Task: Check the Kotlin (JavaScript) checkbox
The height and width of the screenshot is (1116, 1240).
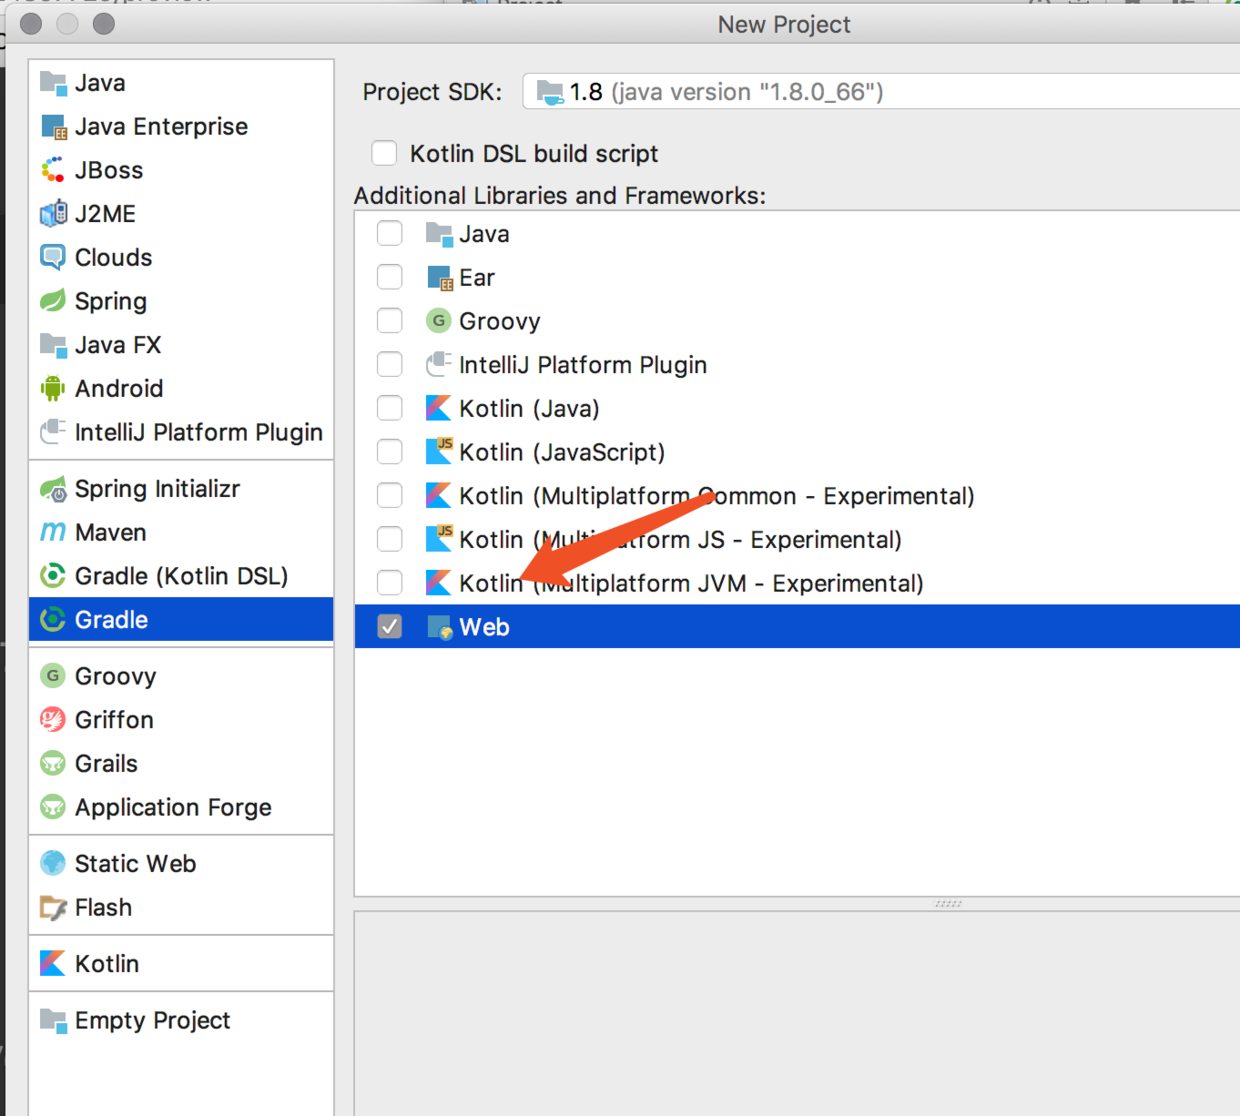Action: pos(390,452)
